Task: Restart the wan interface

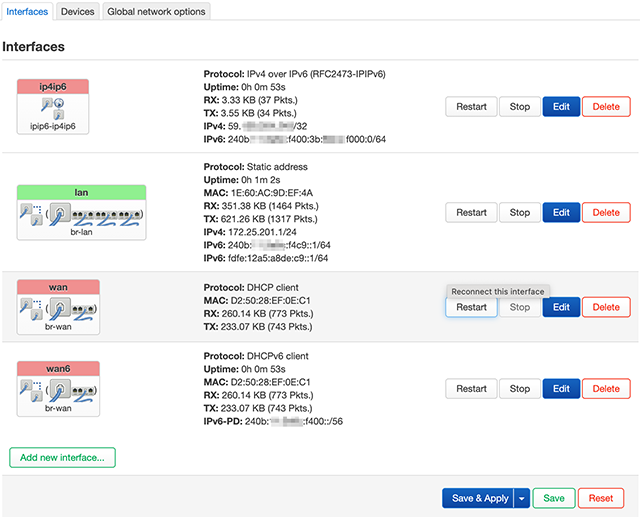Action: [471, 308]
